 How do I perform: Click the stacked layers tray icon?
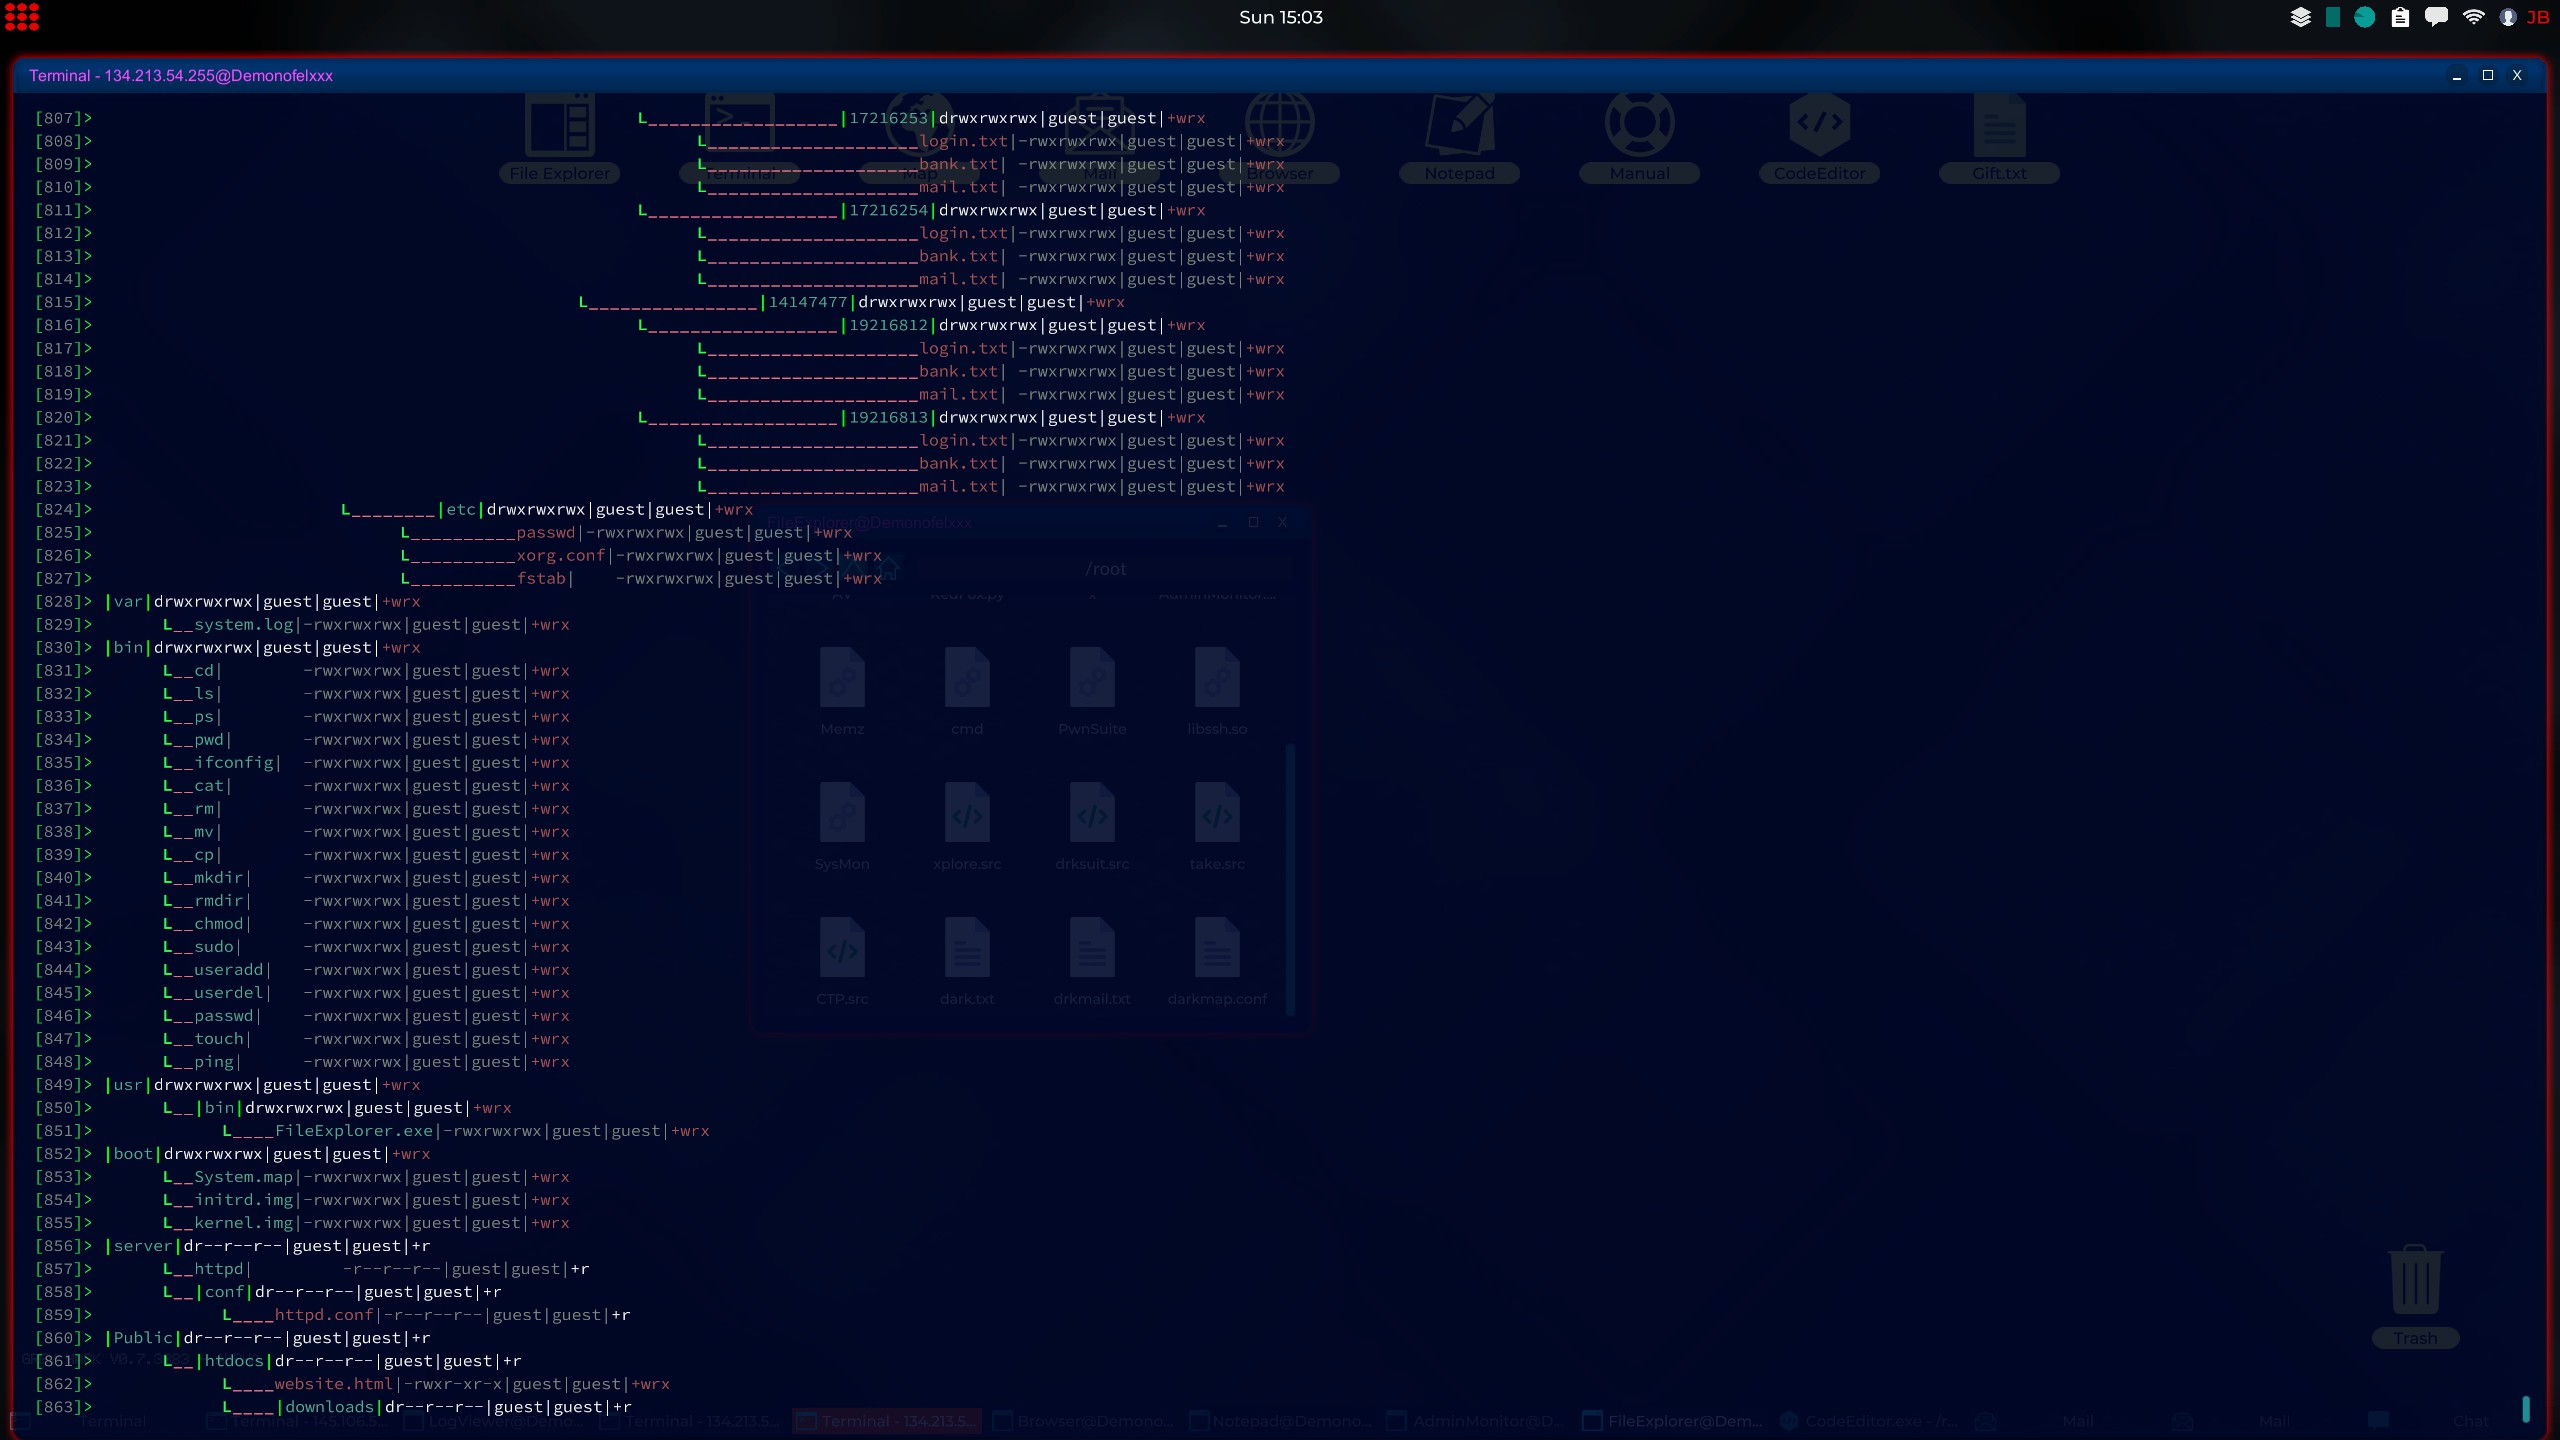[x=2300, y=17]
